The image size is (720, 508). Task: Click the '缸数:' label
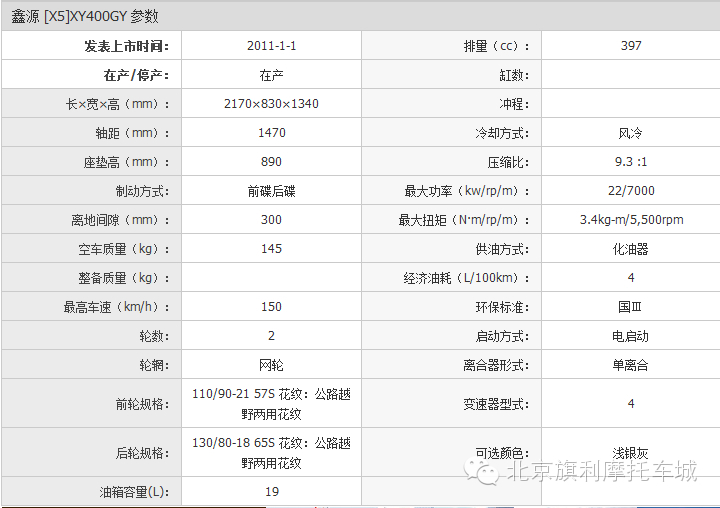click(x=514, y=75)
